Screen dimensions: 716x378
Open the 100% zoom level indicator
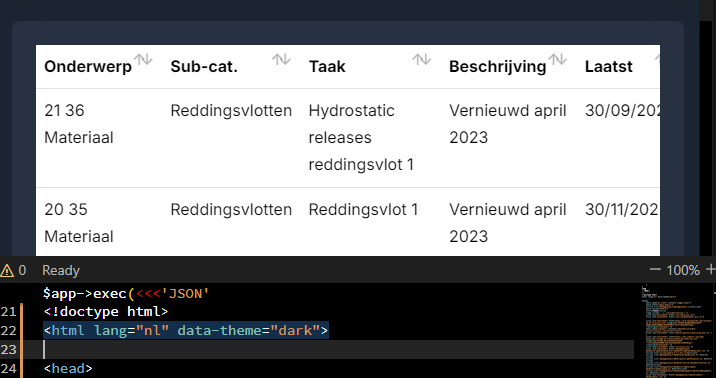[683, 270]
